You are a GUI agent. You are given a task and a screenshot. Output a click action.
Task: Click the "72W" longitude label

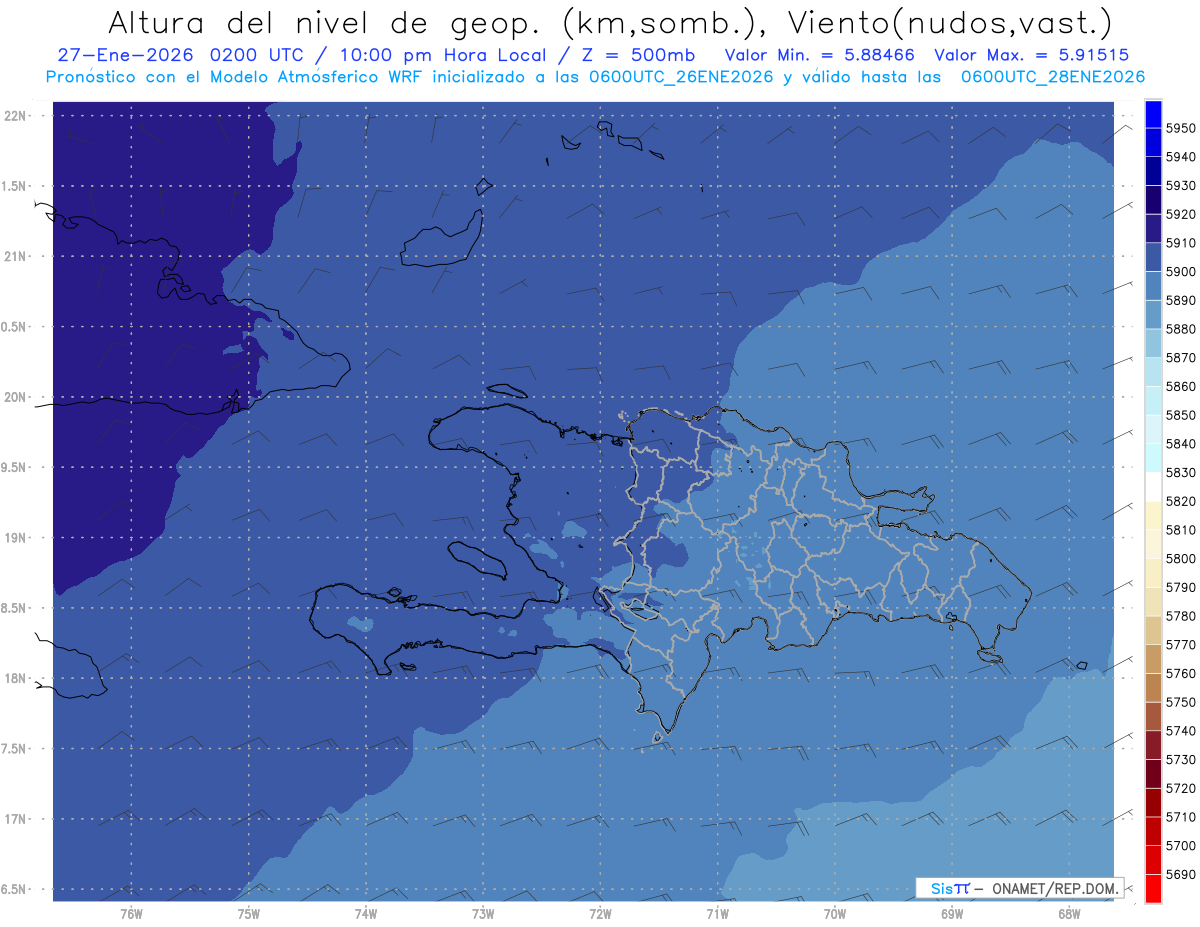pyautogui.click(x=600, y=914)
